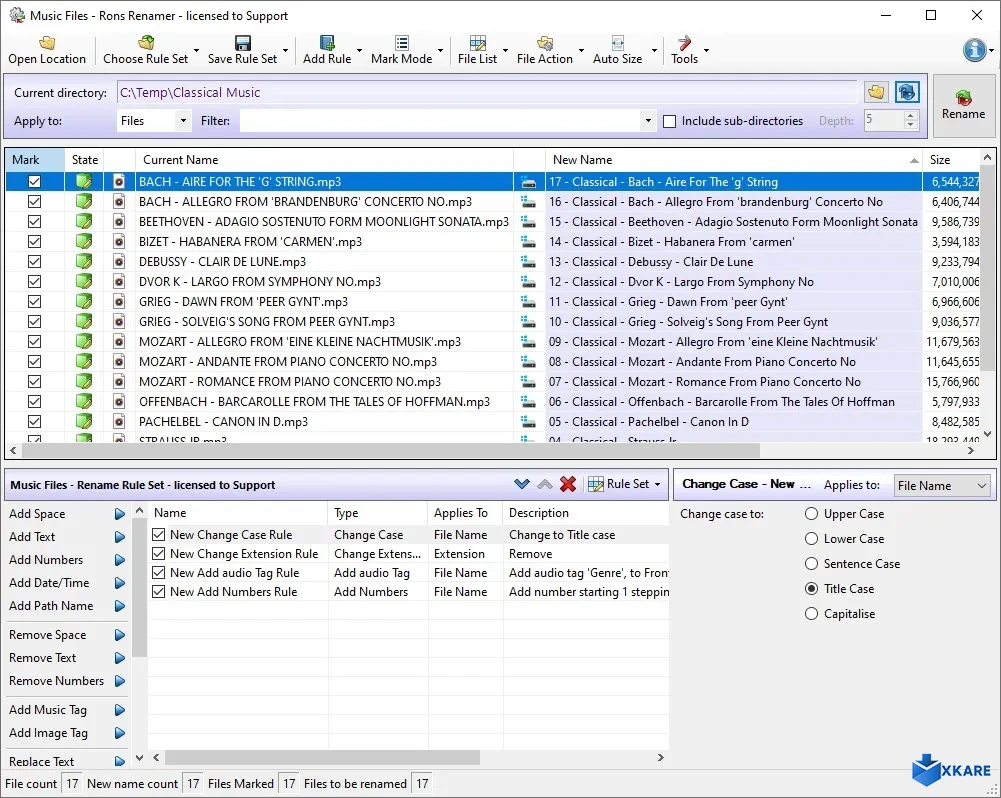Click arrow next to Remove Space
1001x798 pixels.
[119, 635]
